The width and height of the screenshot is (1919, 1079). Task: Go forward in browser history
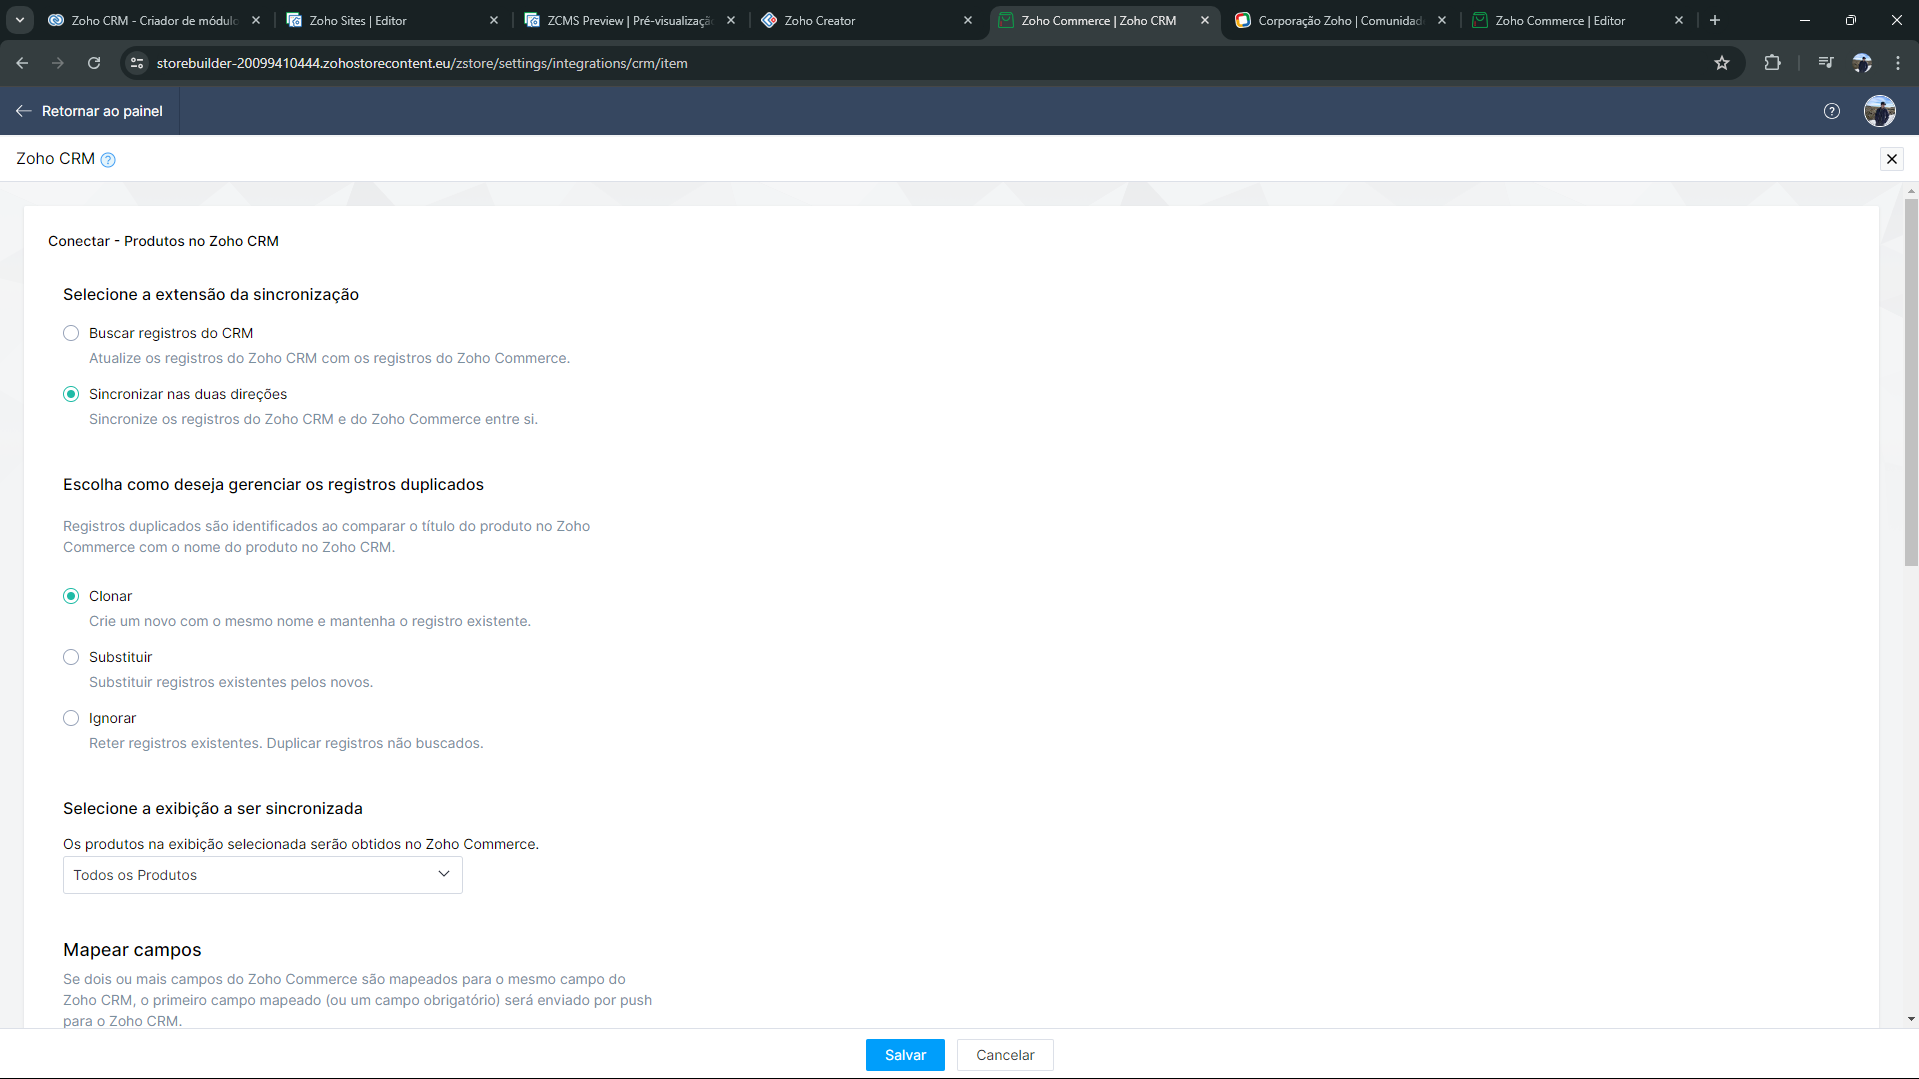point(58,63)
